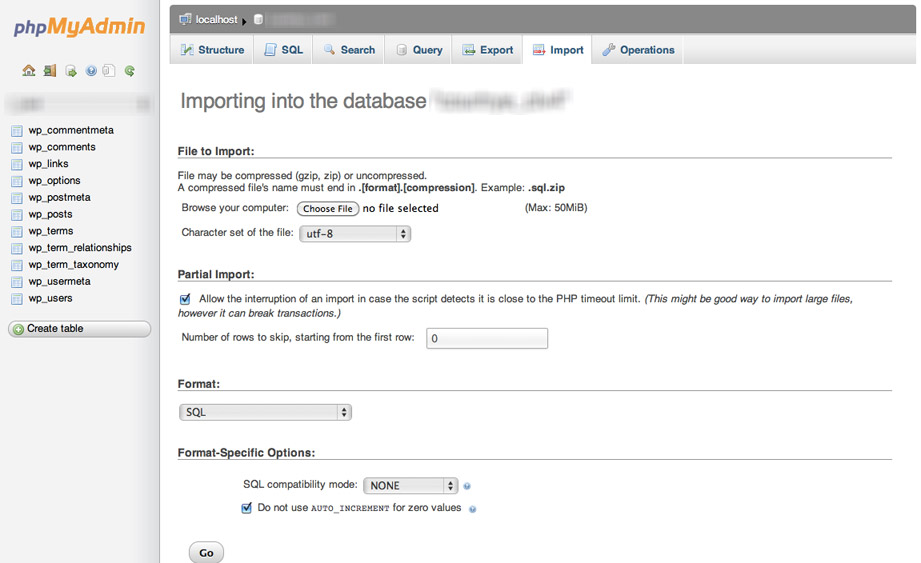The width and height of the screenshot is (921, 563).
Task: Open the wp_posts table link
Action: click(51, 214)
